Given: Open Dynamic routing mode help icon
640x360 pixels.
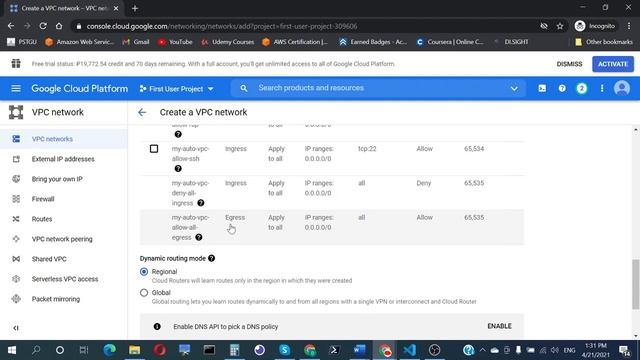Looking at the screenshot, I should pos(211,258).
